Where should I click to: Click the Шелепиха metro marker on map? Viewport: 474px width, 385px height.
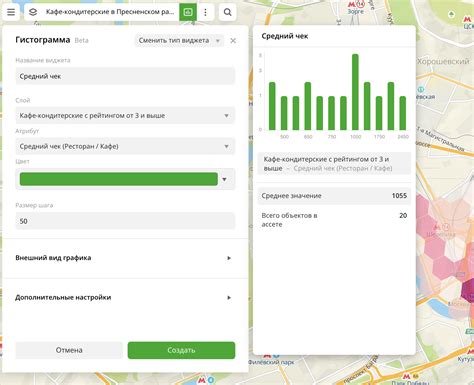(x=441, y=227)
